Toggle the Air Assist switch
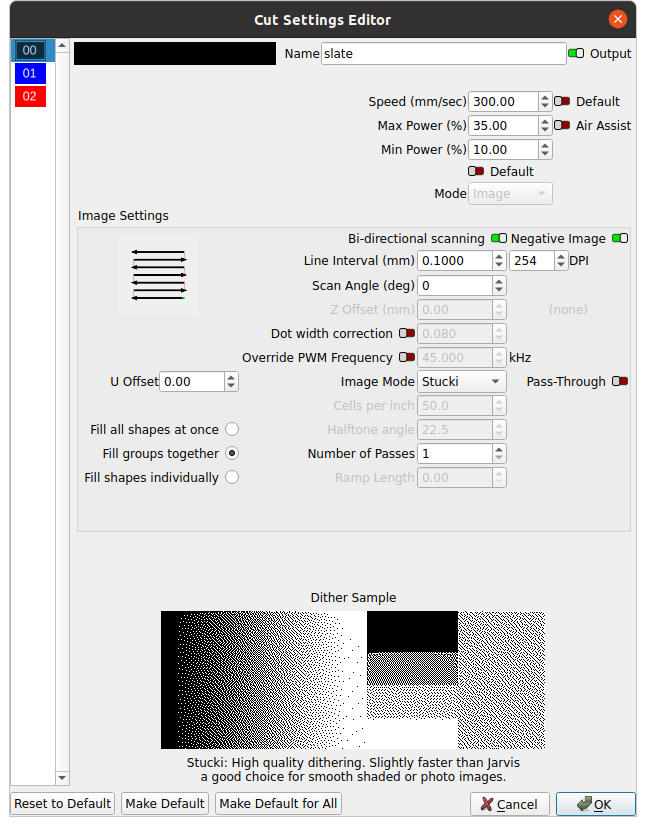646x826 pixels. tap(562, 125)
